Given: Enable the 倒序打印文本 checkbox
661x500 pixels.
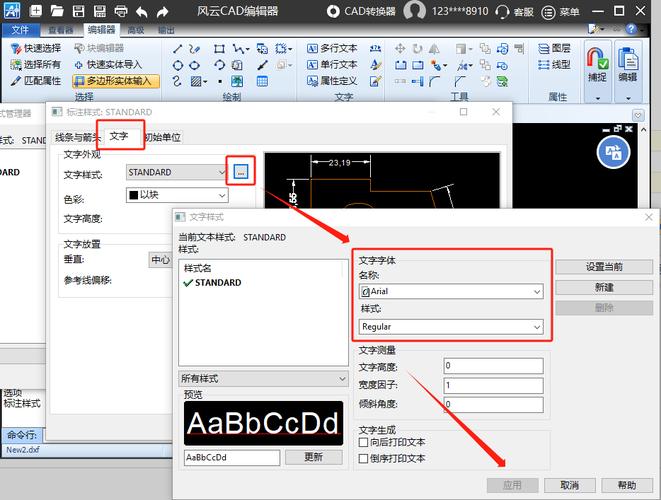Looking at the screenshot, I should (365, 458).
